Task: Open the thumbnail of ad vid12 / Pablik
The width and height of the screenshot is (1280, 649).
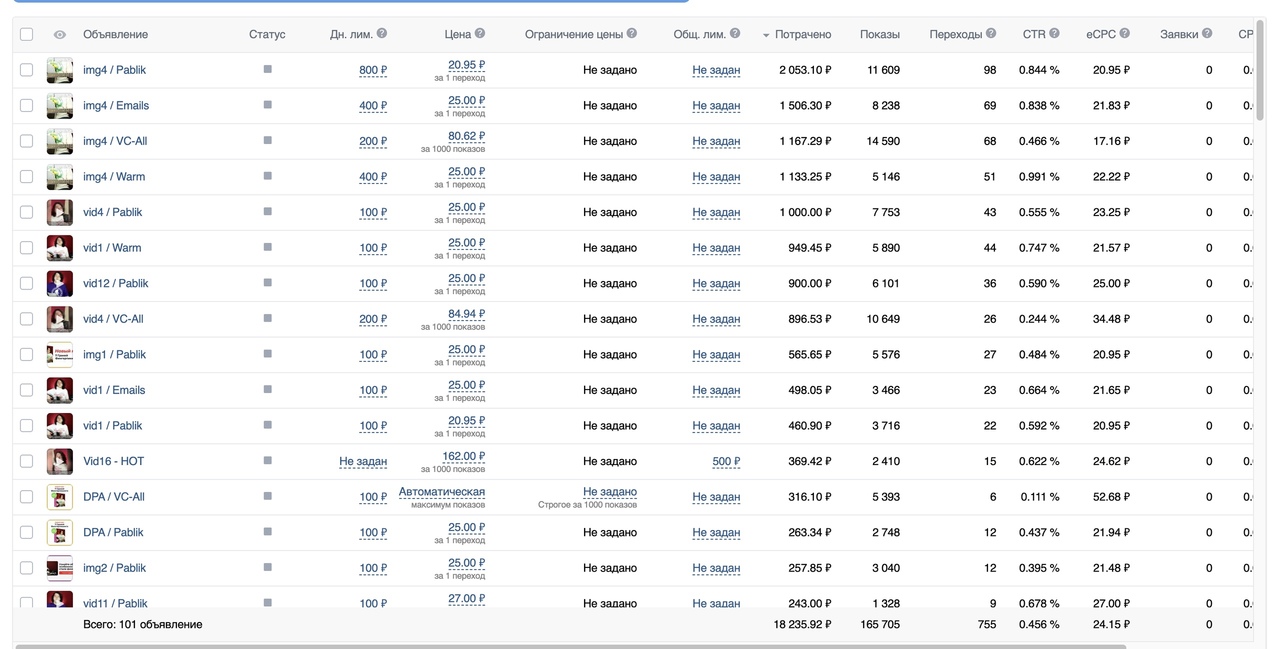Action: 60,283
